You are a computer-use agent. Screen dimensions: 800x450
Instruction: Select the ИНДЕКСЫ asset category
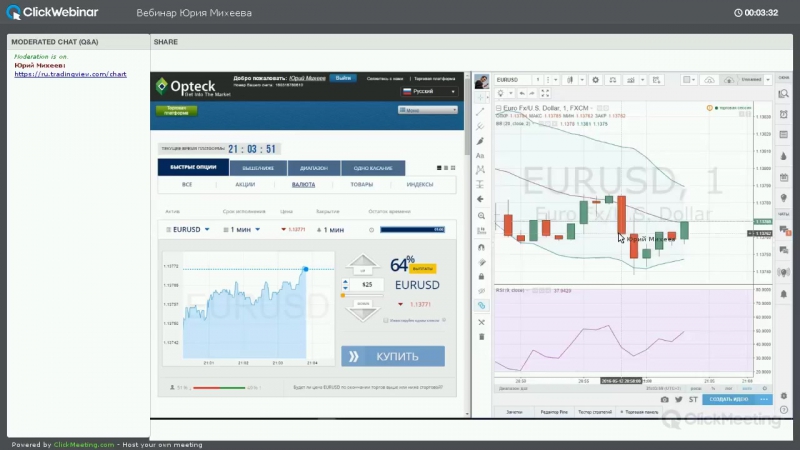[420, 185]
